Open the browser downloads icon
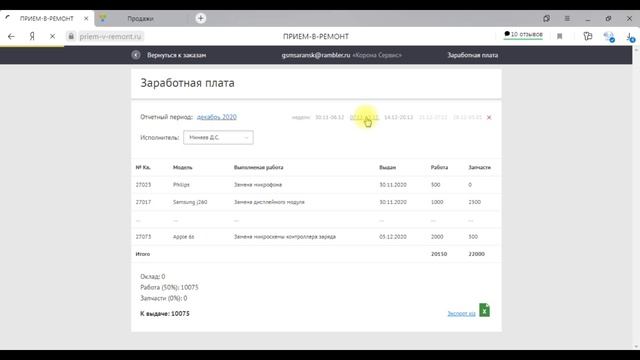 630,37
